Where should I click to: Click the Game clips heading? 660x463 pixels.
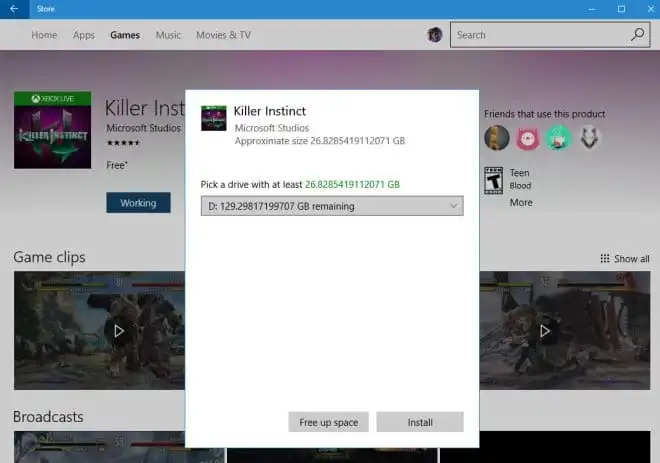(49, 257)
